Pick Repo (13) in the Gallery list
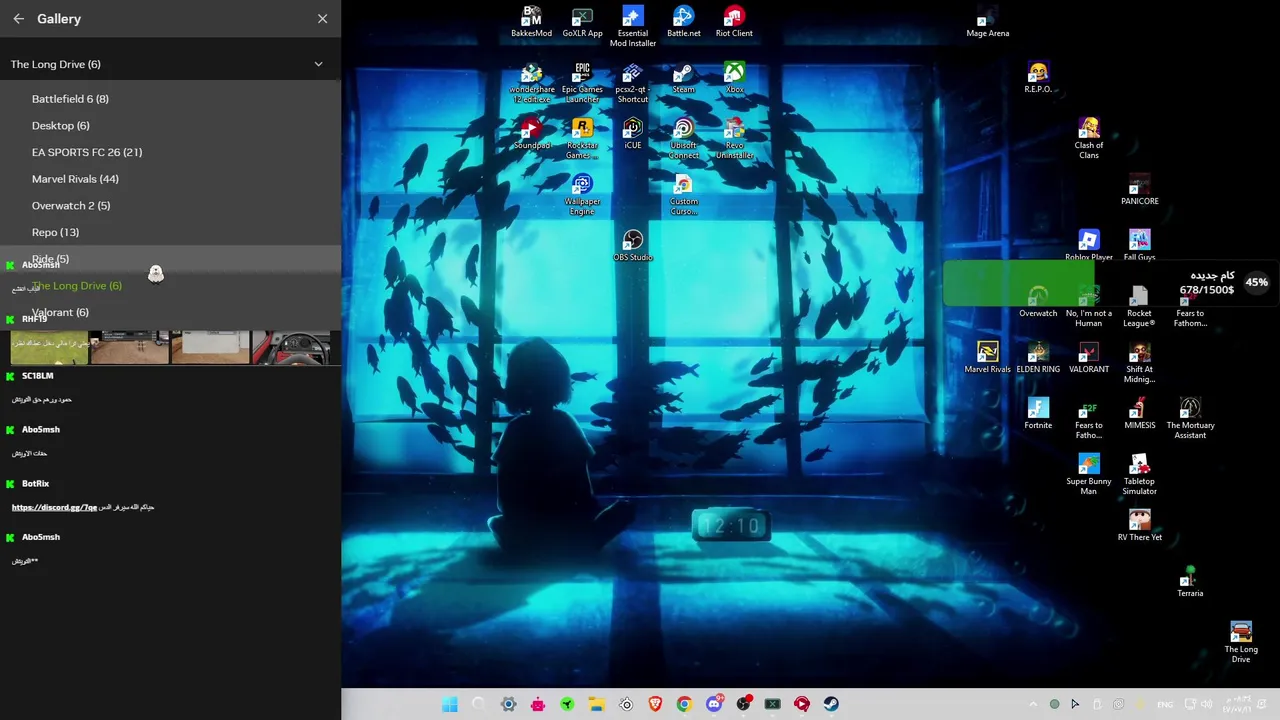Viewport: 1280px width, 720px height. coord(170,232)
